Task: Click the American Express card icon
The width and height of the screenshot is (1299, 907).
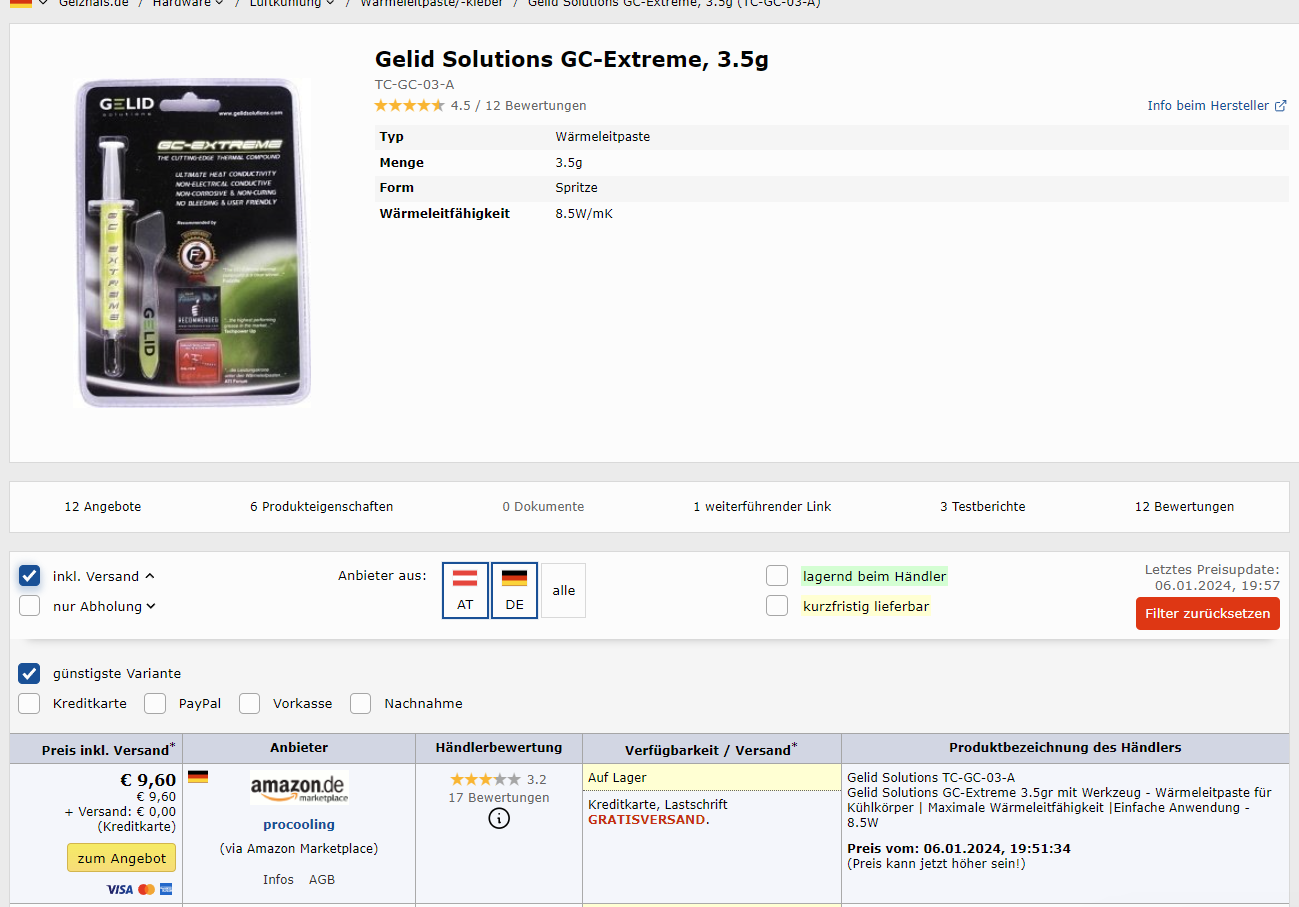Action: [x=166, y=889]
